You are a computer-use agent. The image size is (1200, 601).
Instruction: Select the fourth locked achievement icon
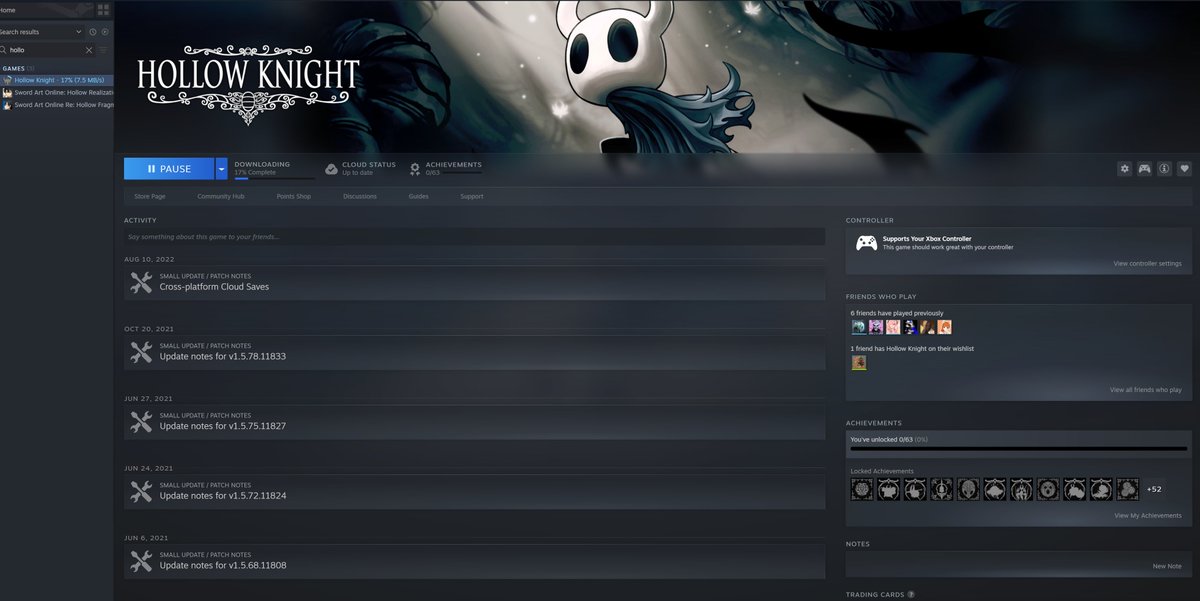(942, 489)
